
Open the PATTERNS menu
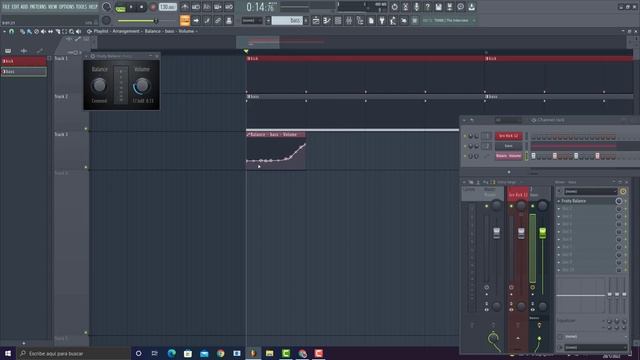pos(38,7)
